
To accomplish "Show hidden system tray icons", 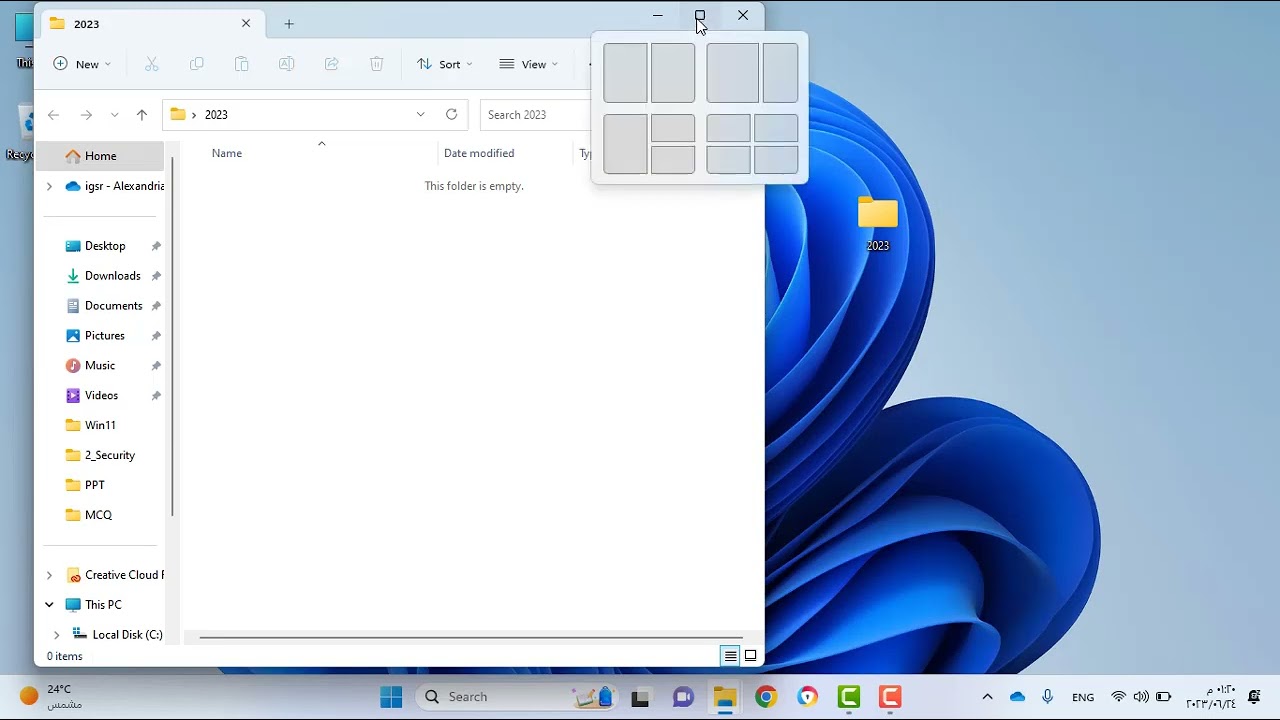I will pos(987,697).
